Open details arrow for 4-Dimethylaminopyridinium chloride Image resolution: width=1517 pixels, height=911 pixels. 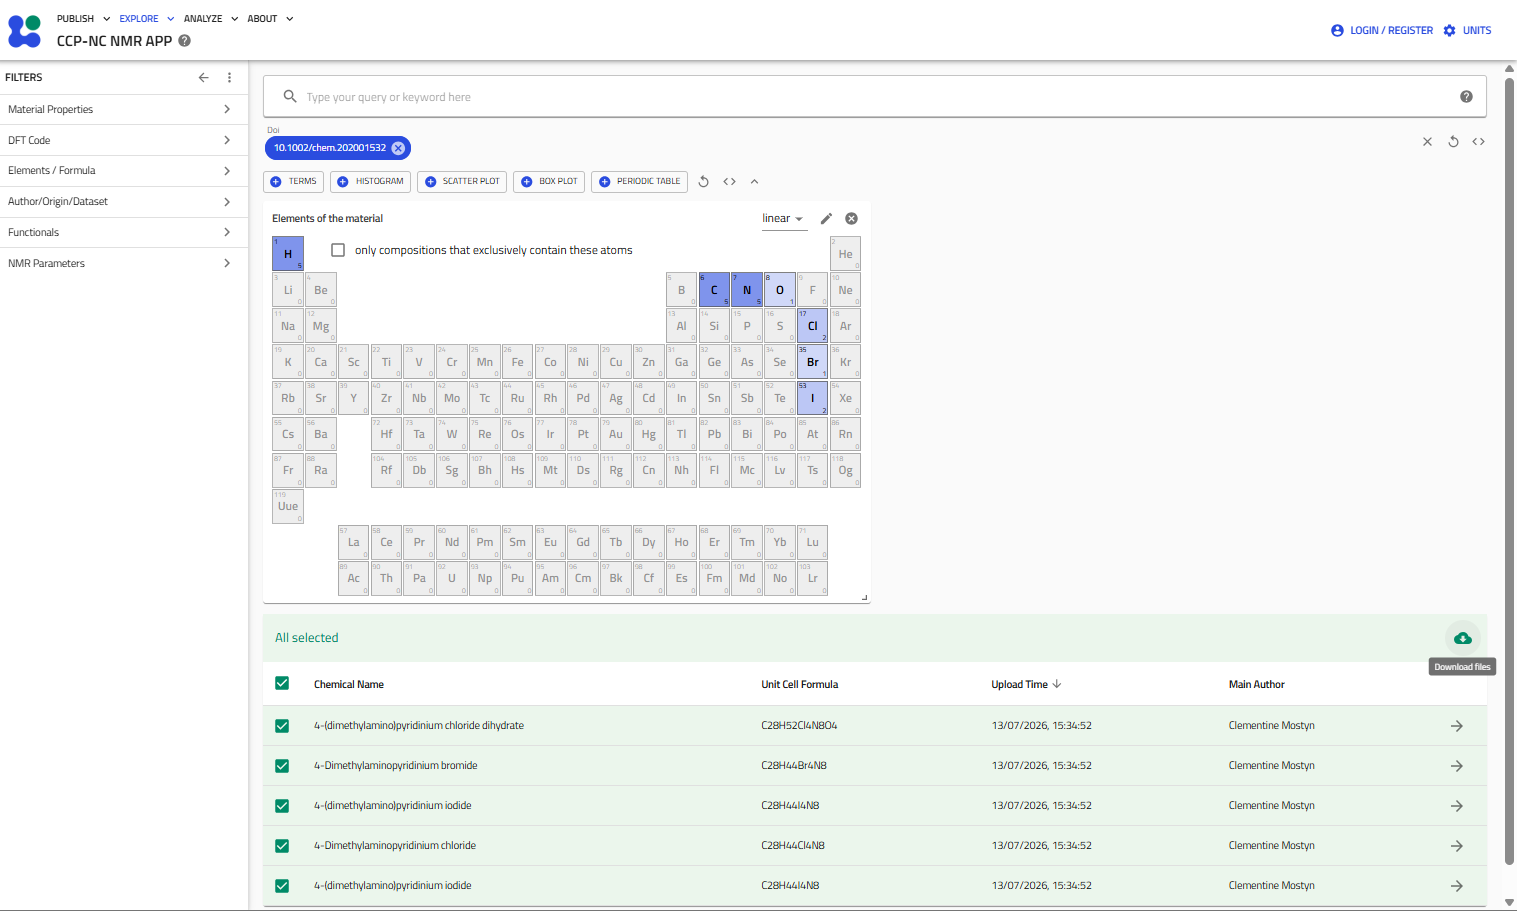[1457, 846]
